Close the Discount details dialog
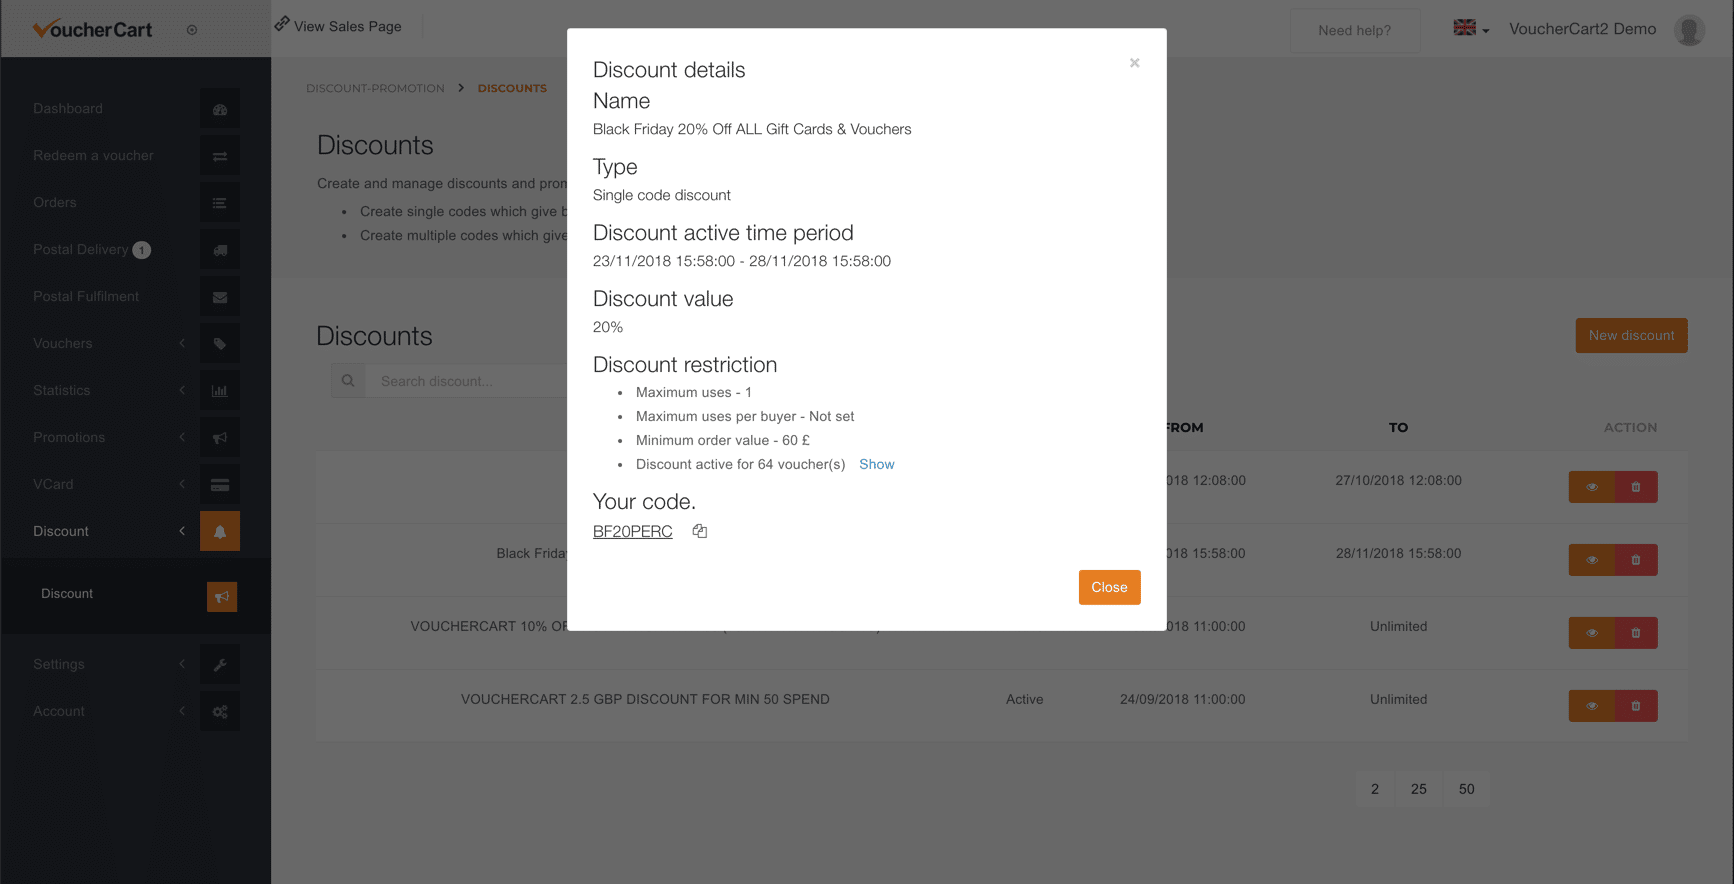 (1109, 587)
